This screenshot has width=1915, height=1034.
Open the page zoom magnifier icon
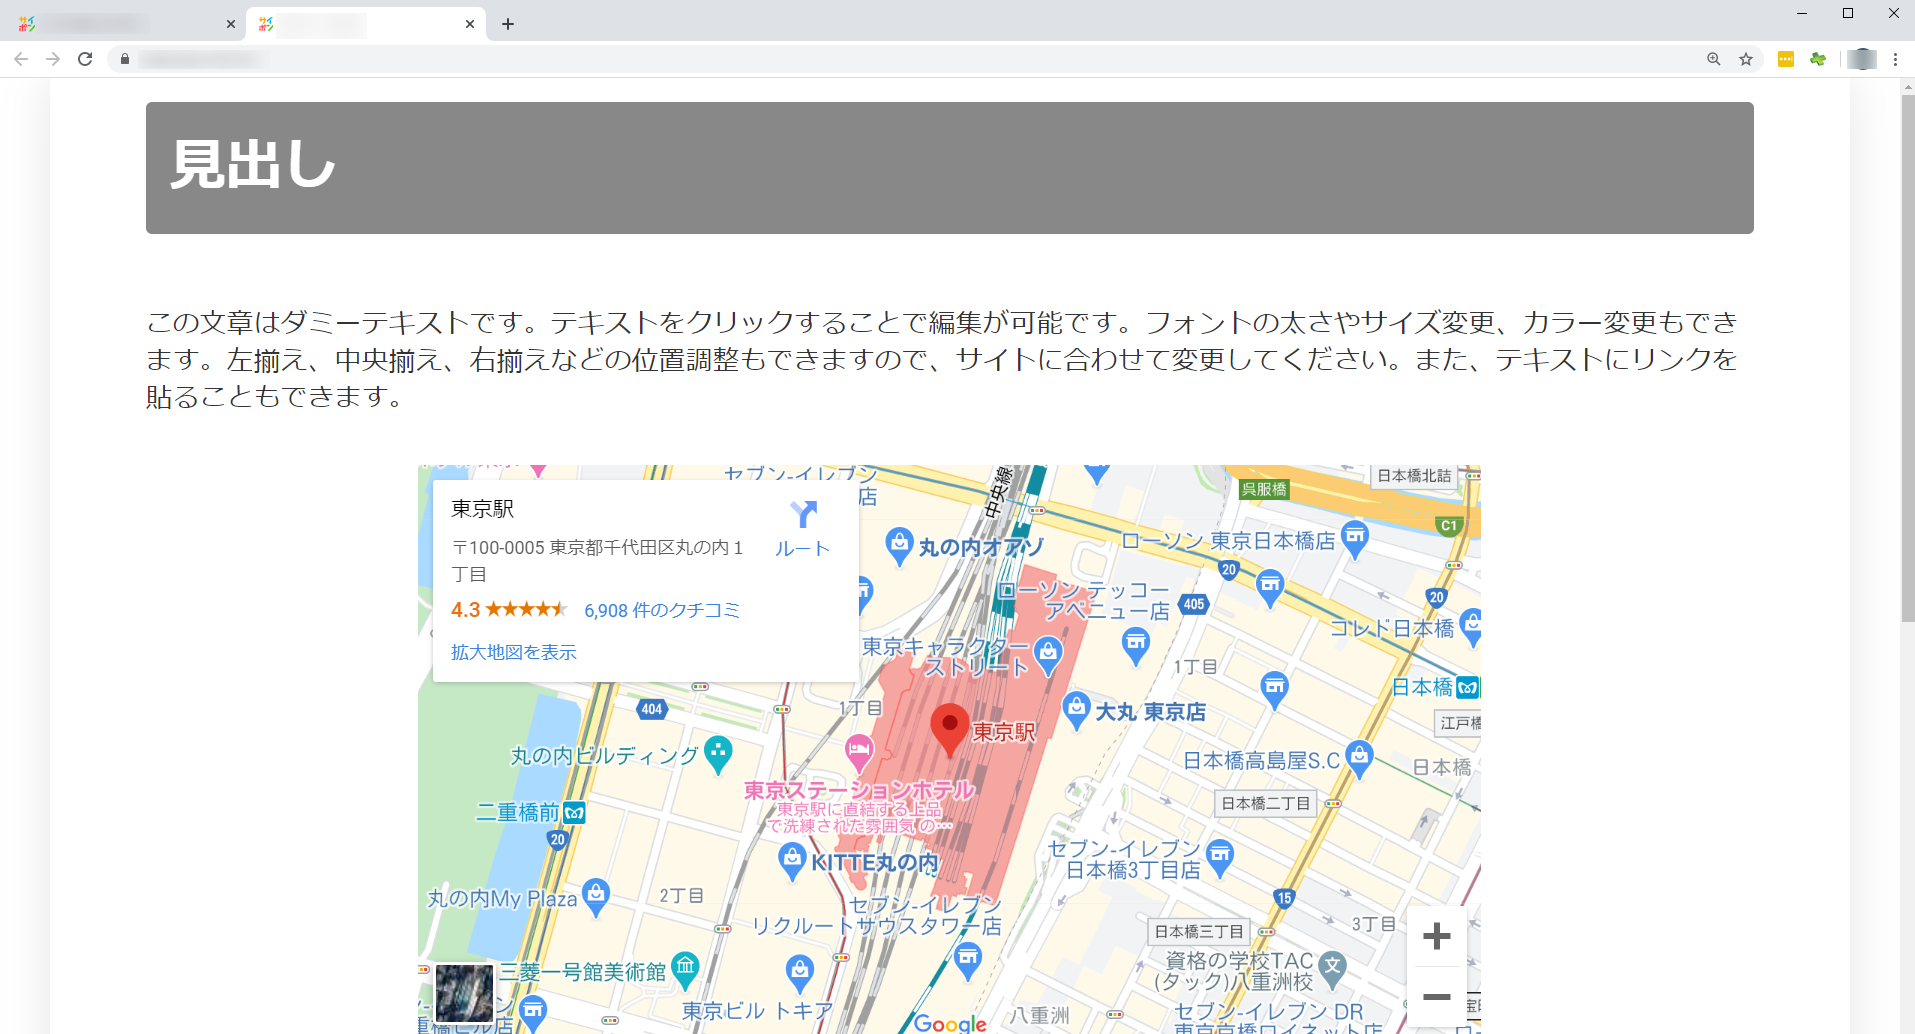[x=1714, y=59]
